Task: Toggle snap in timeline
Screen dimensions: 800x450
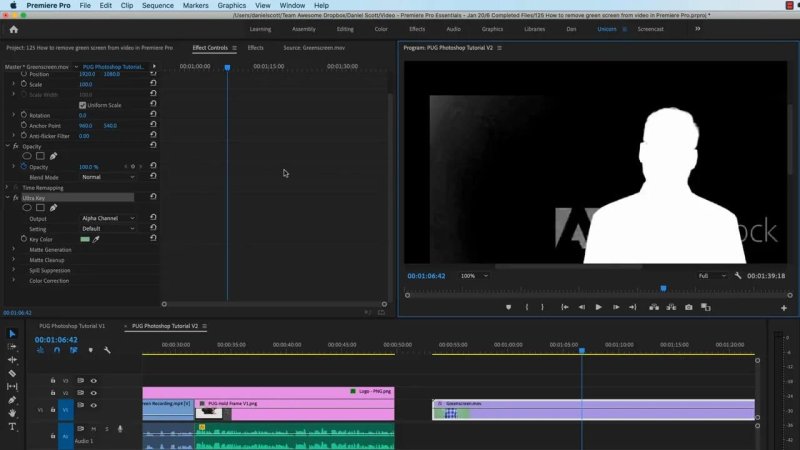Action: 57,350
